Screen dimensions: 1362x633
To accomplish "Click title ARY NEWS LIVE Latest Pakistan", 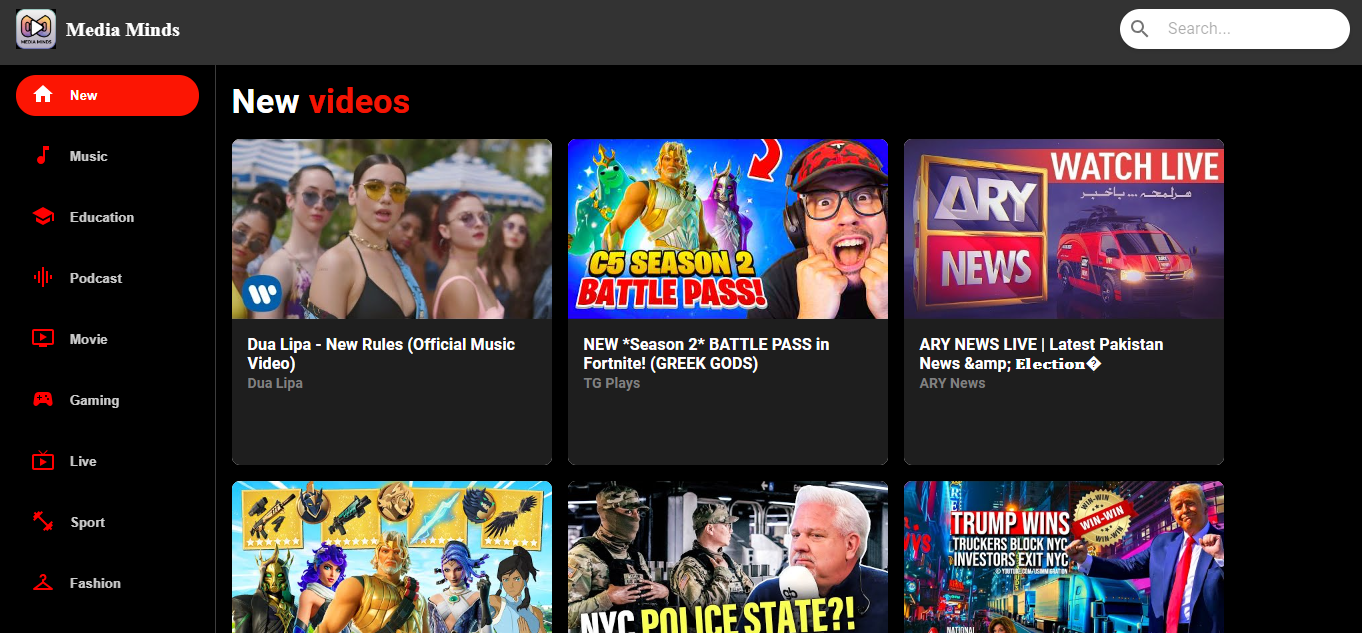I will click(x=1041, y=354).
